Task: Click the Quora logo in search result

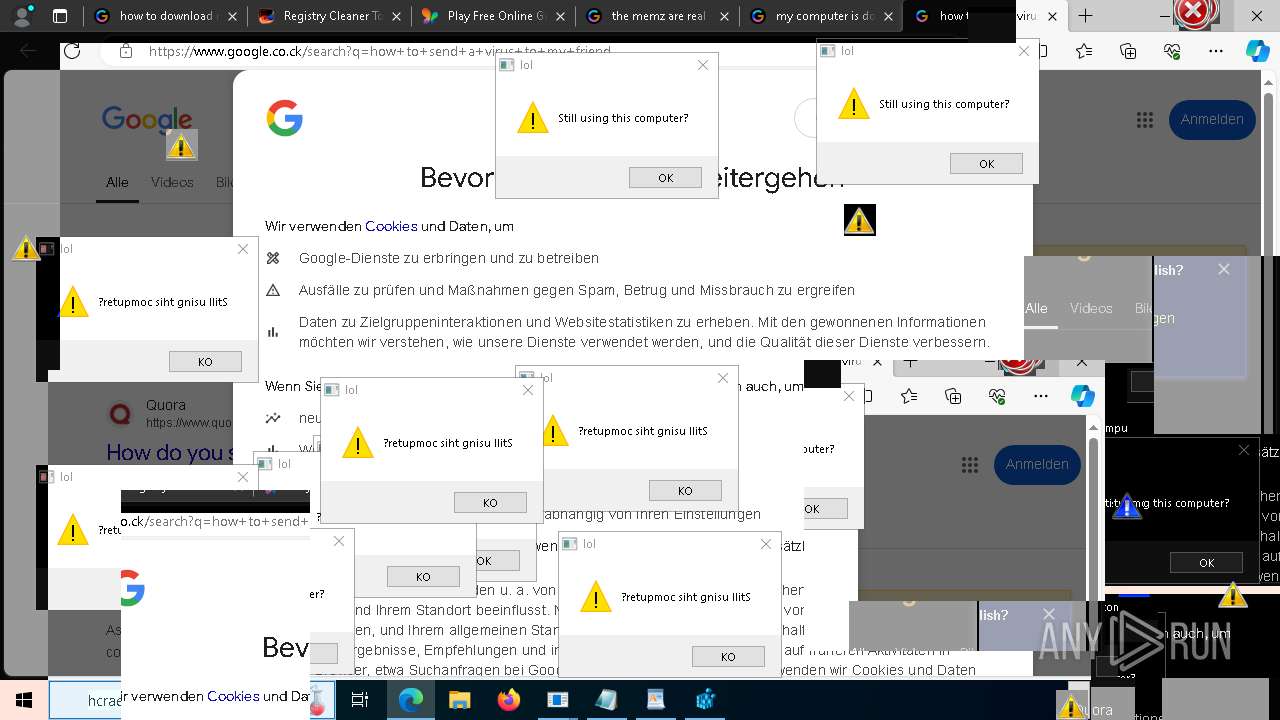Action: [120, 413]
